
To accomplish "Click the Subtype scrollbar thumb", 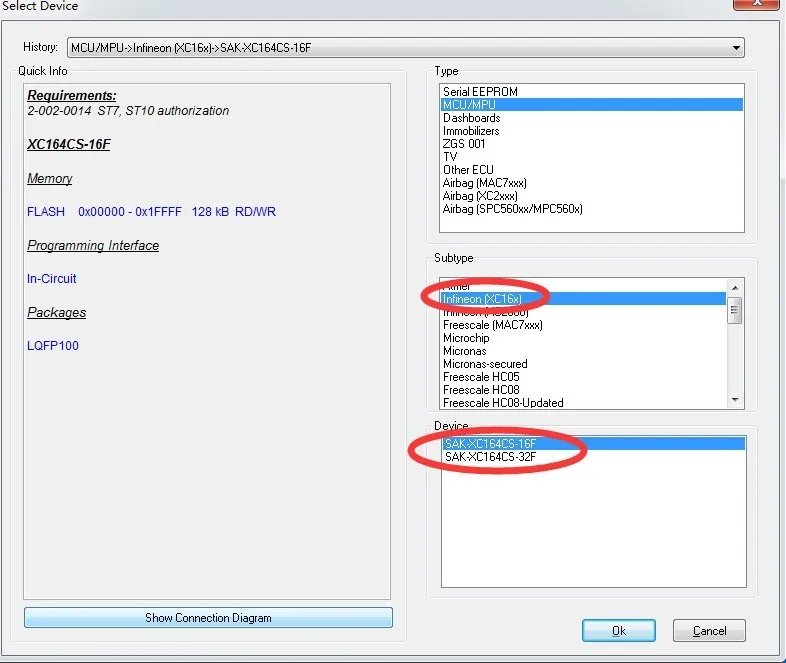I will pyautogui.click(x=735, y=310).
